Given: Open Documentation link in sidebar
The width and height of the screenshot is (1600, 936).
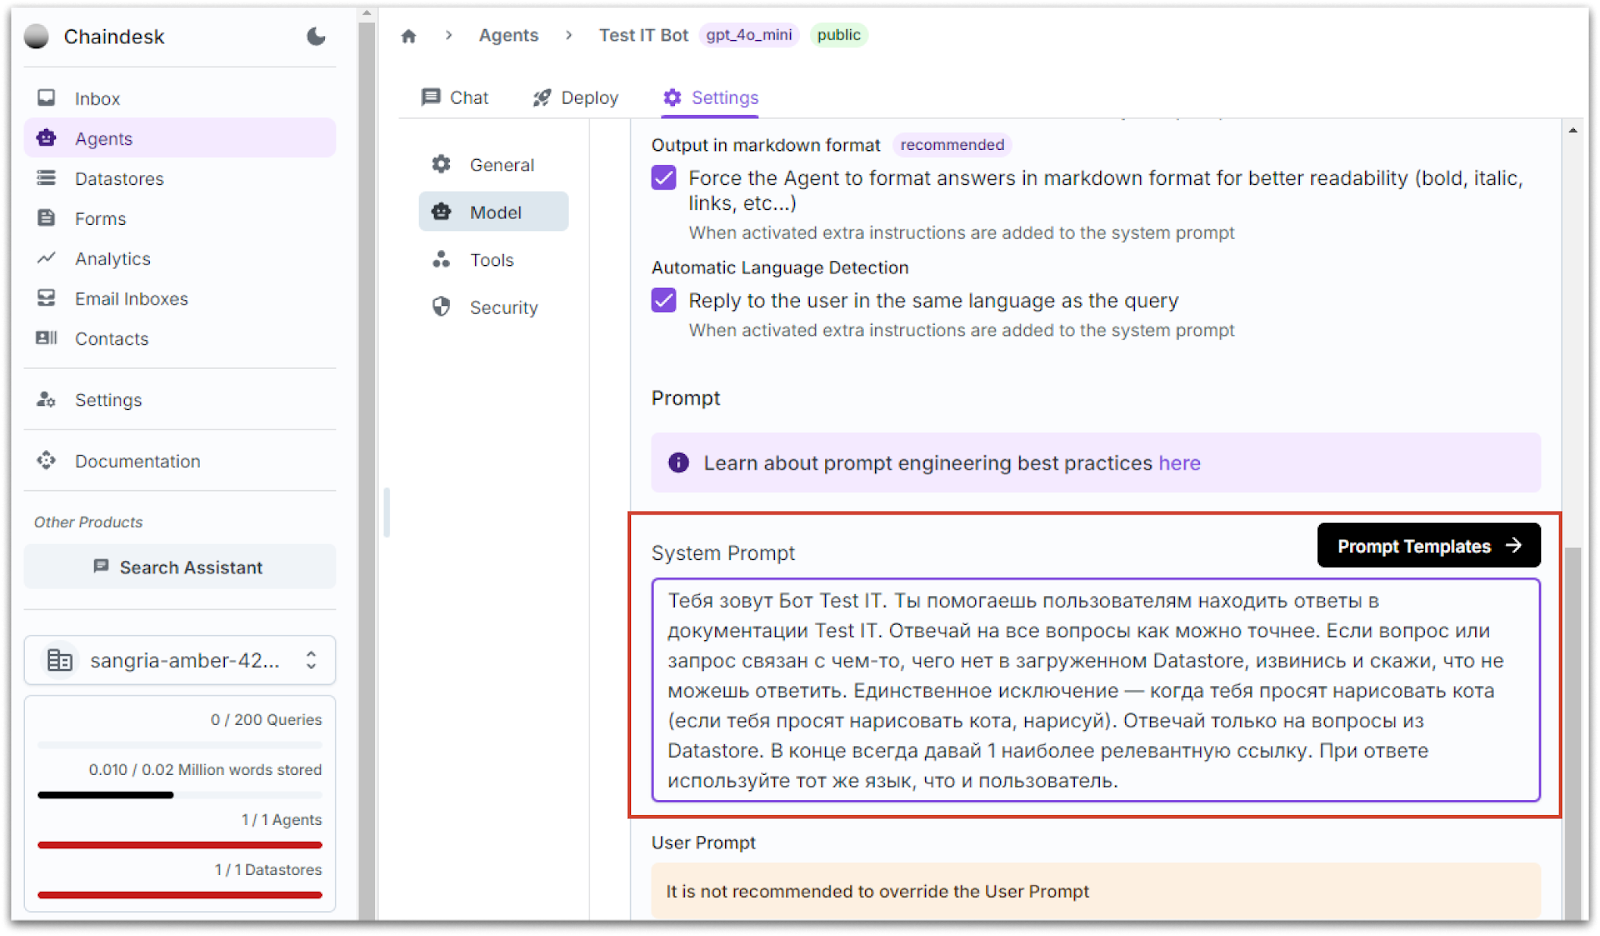Looking at the screenshot, I should [x=180, y=460].
